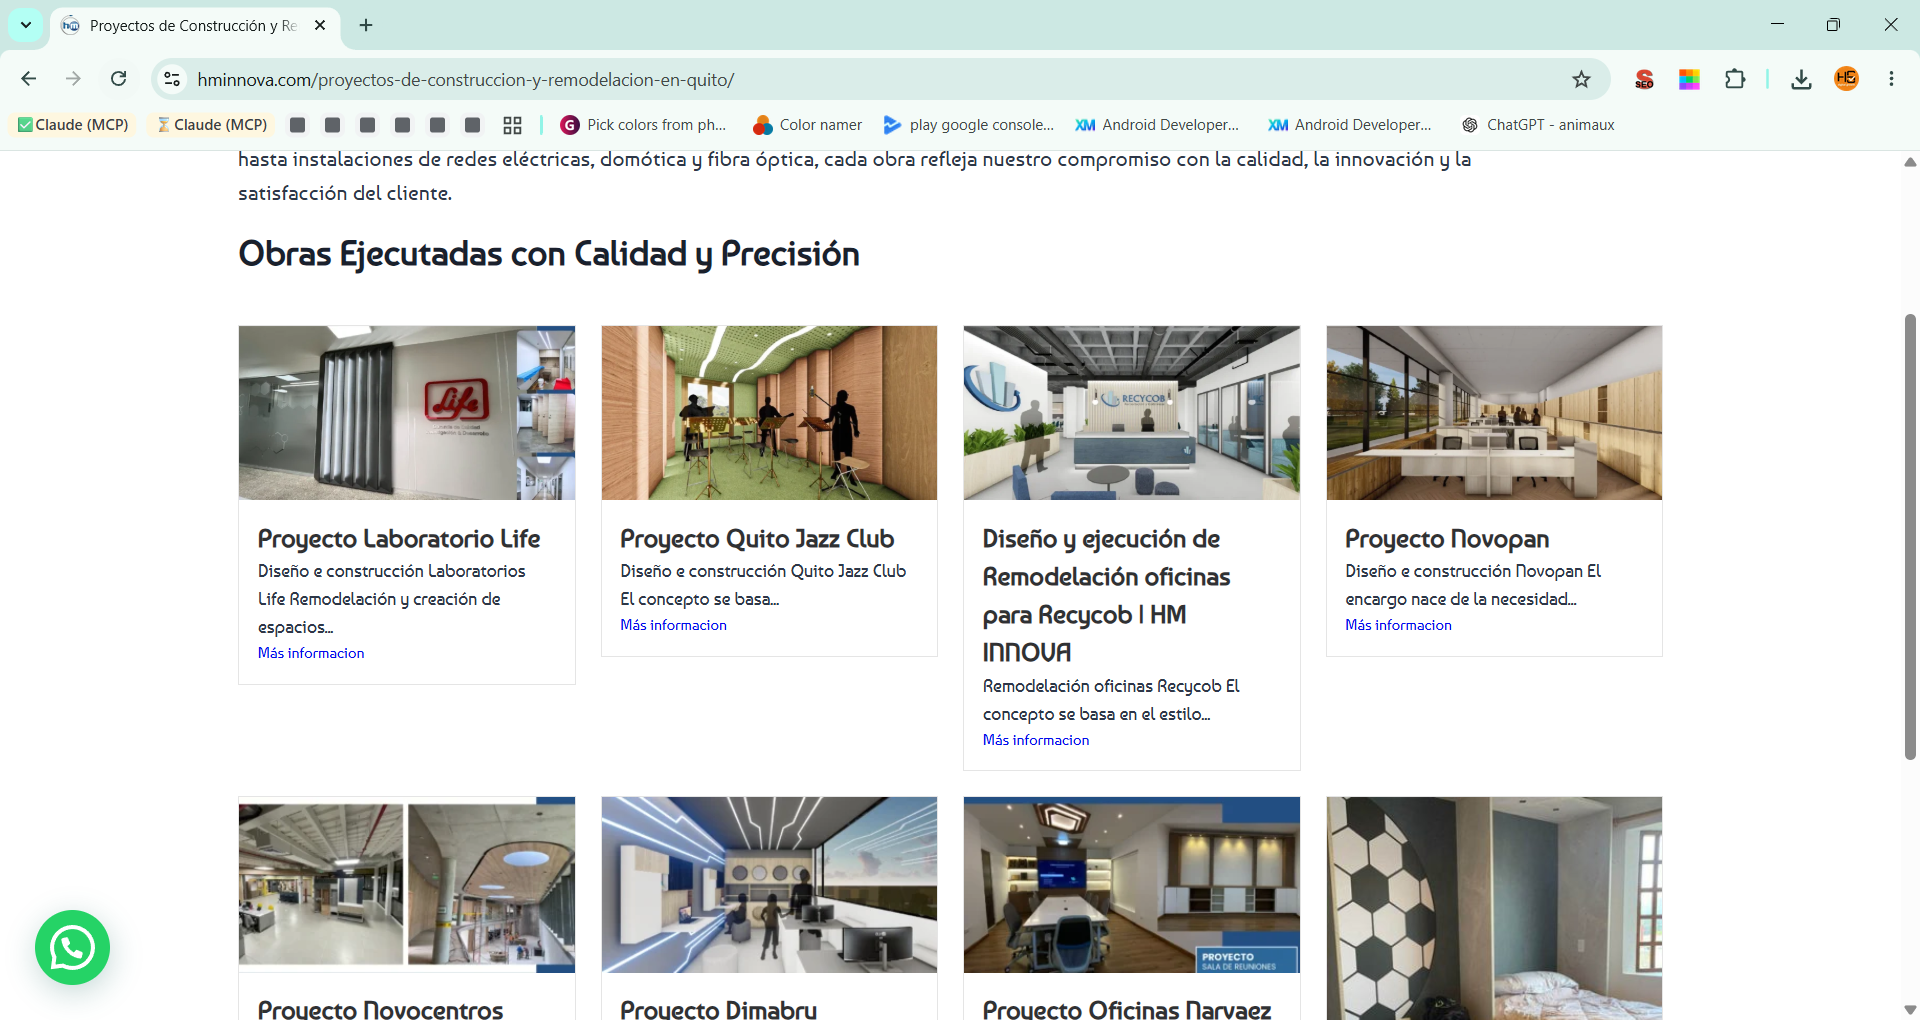View site information icon in address bar

coord(172,79)
